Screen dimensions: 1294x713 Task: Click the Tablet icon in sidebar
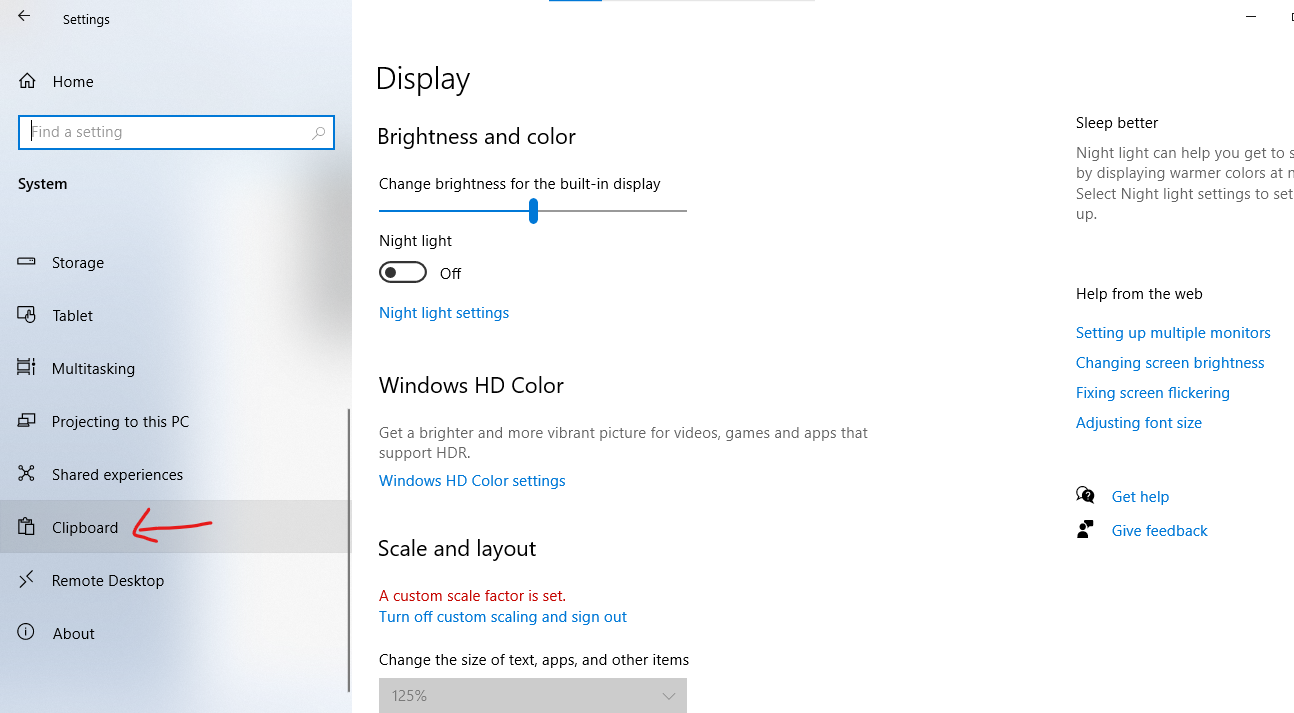(26, 314)
